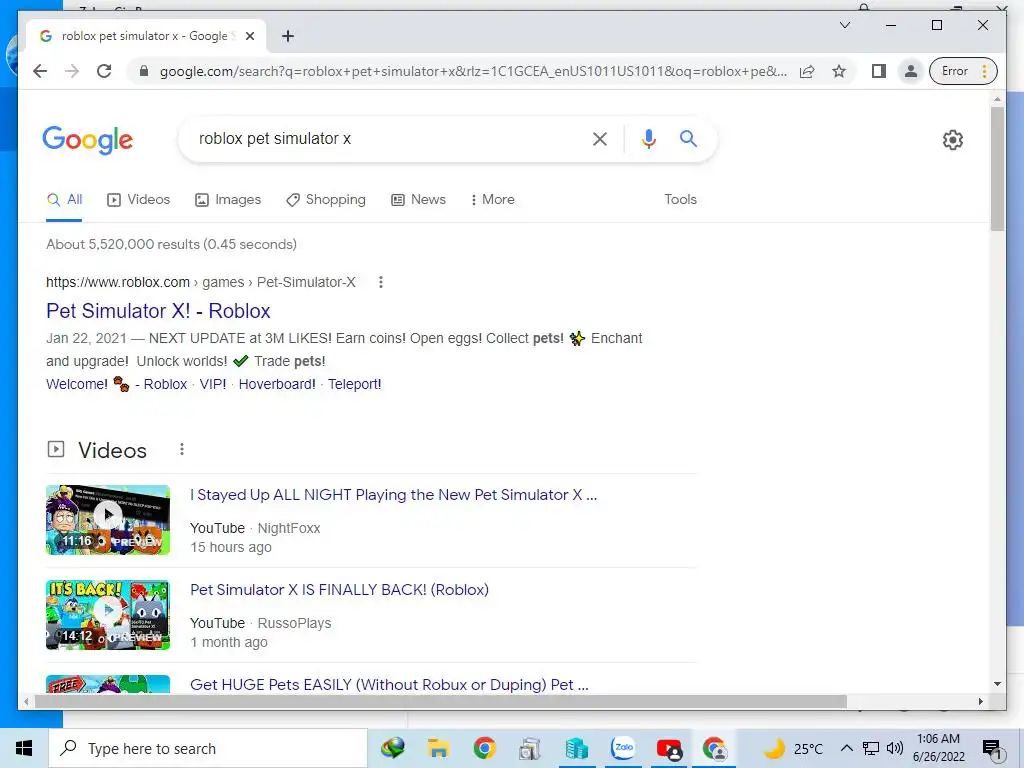This screenshot has height=768, width=1024.
Task: Open Pet Simulator X IS FINALLY BACK link
Action: pyautogui.click(x=340, y=590)
